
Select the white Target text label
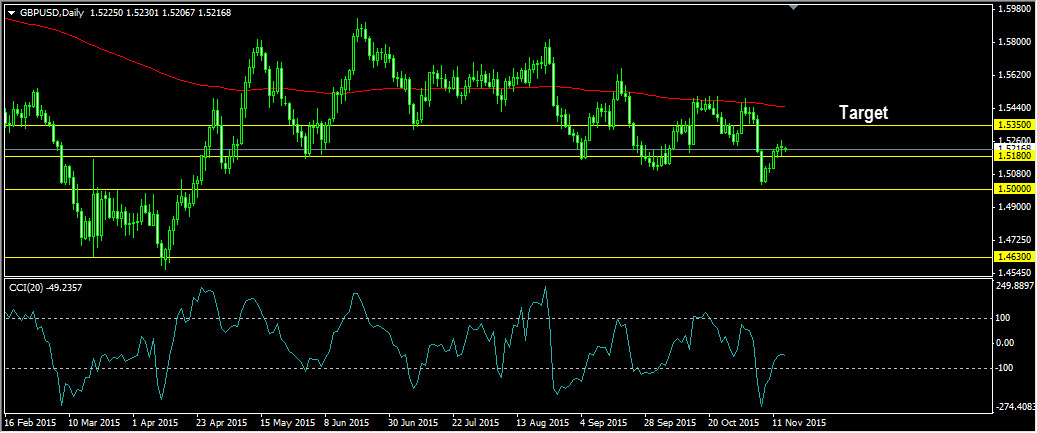click(x=862, y=113)
